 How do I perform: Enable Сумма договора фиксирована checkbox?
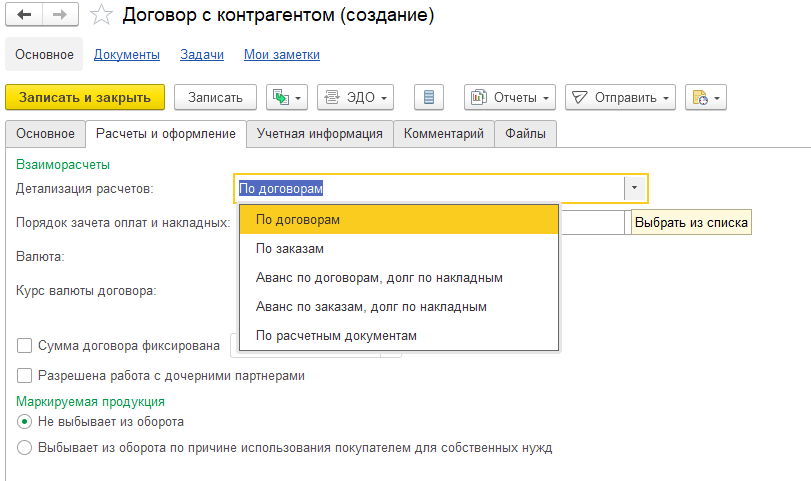pyautogui.click(x=24, y=345)
